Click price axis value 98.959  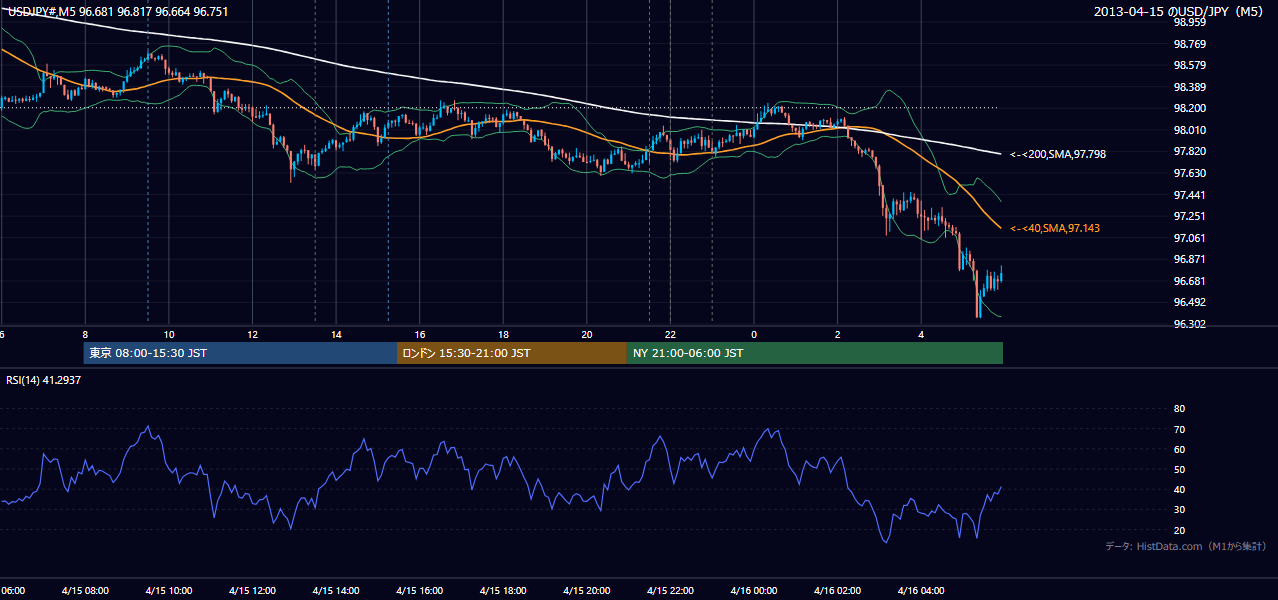[x=1189, y=22]
